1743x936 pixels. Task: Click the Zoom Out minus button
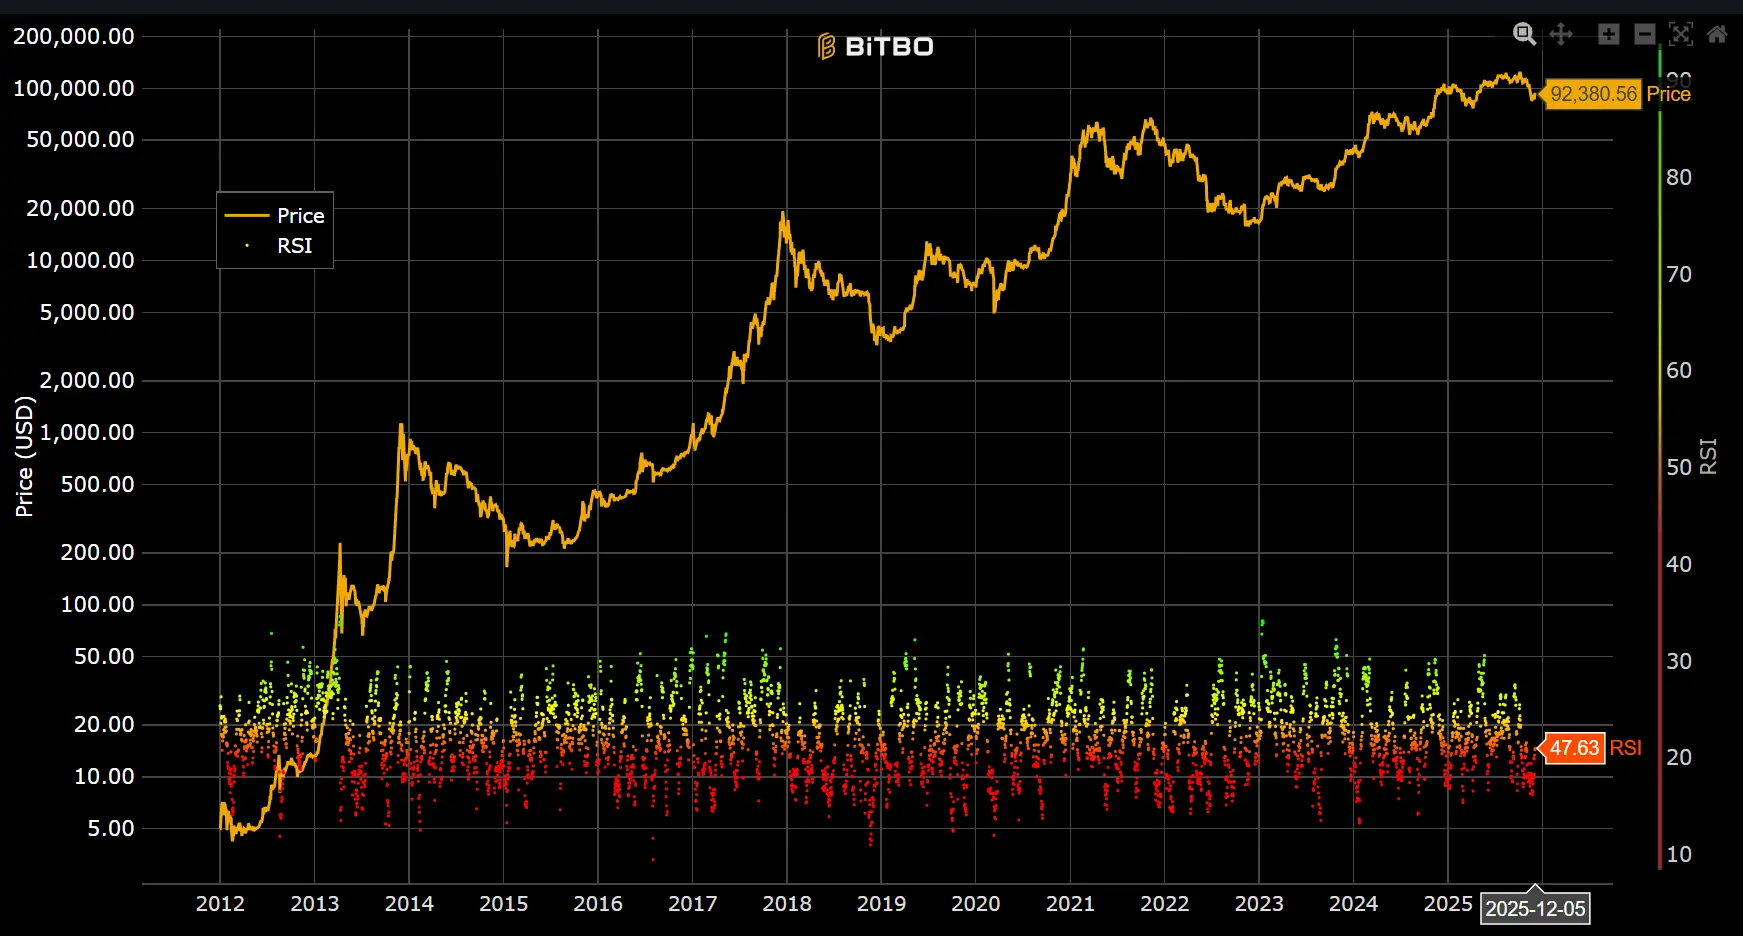(1645, 35)
